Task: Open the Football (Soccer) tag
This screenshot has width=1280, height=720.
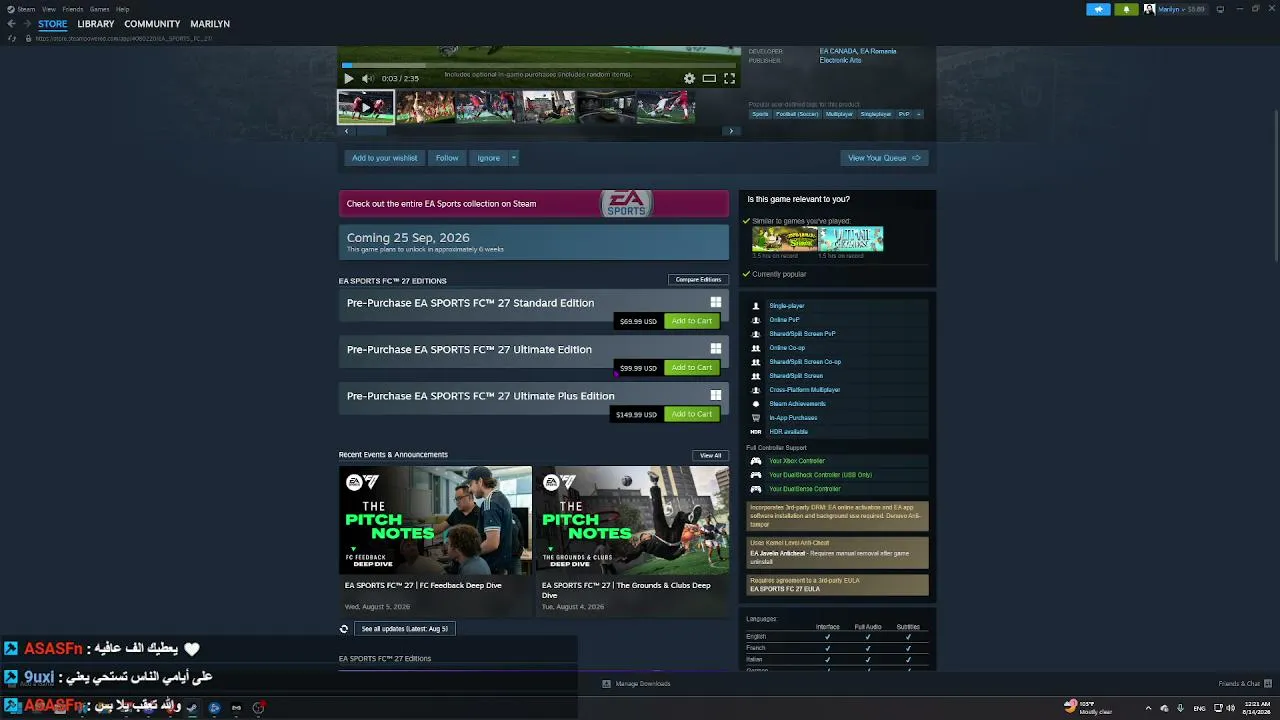Action: click(797, 114)
